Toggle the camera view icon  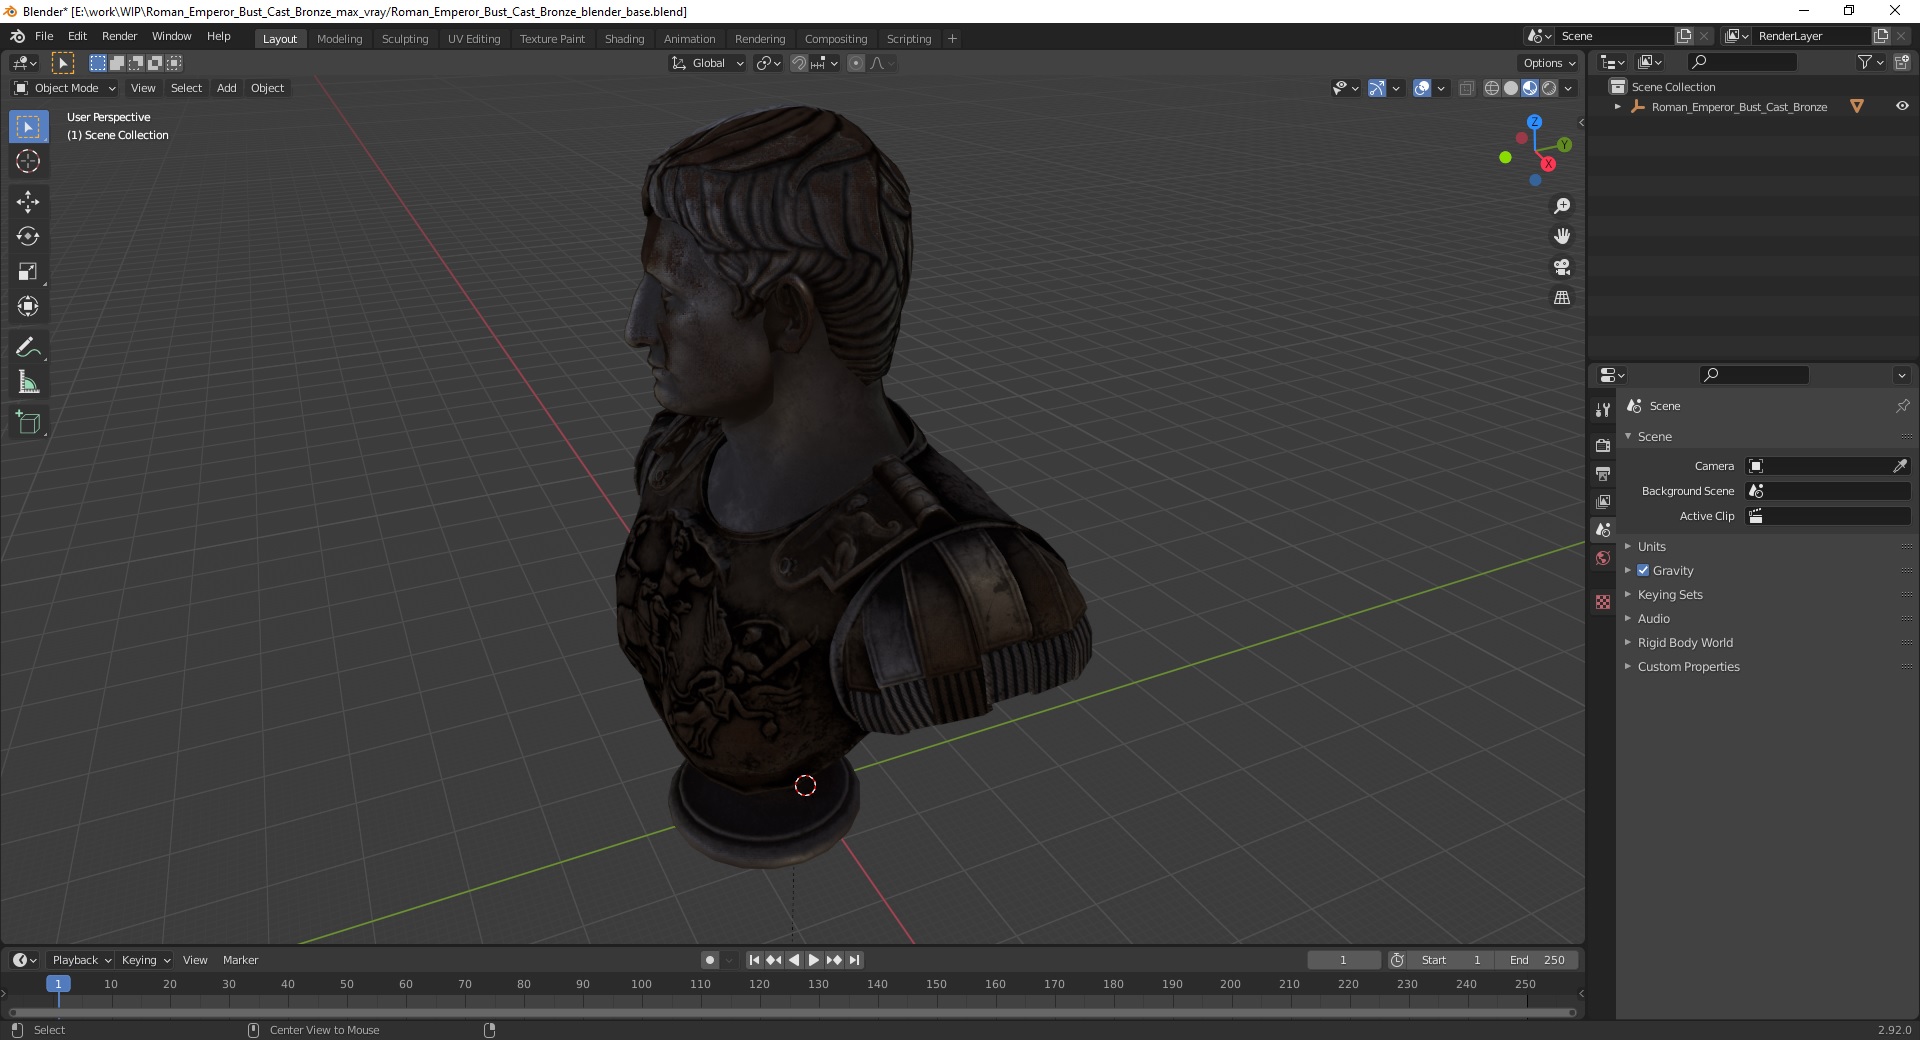(1562, 267)
